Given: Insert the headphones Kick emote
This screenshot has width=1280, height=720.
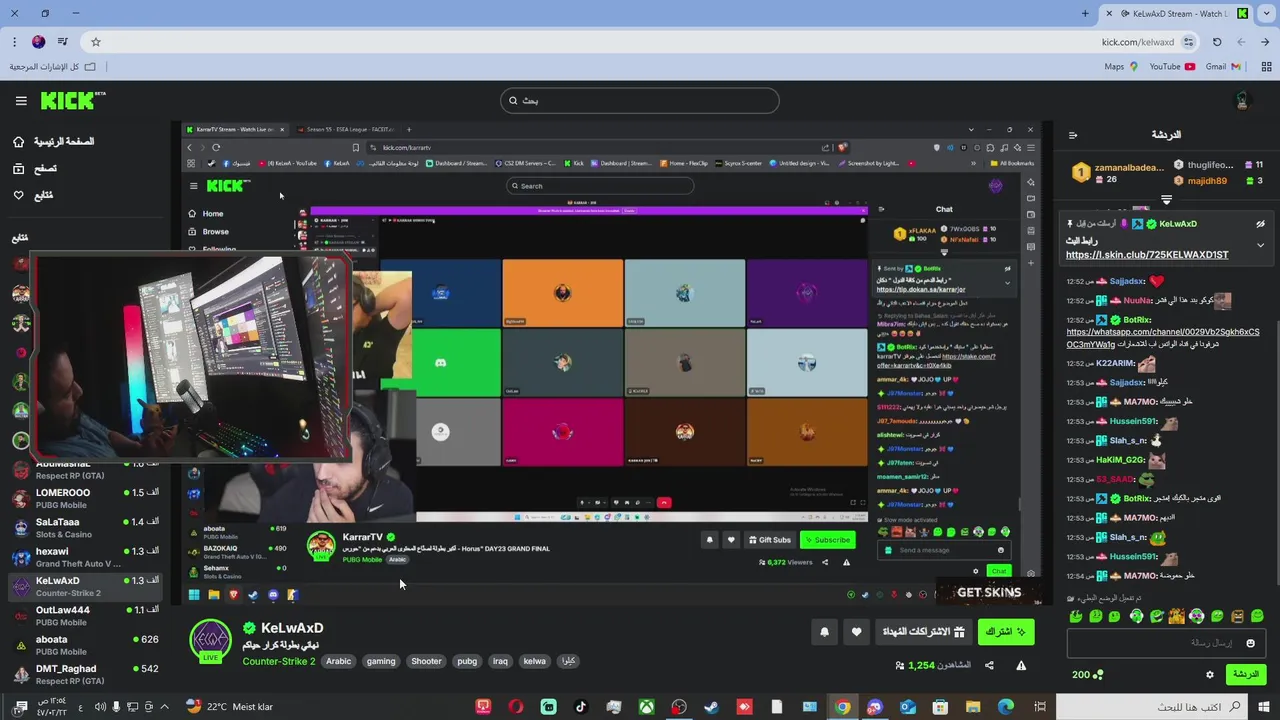Looking at the screenshot, I should pos(1136,616).
